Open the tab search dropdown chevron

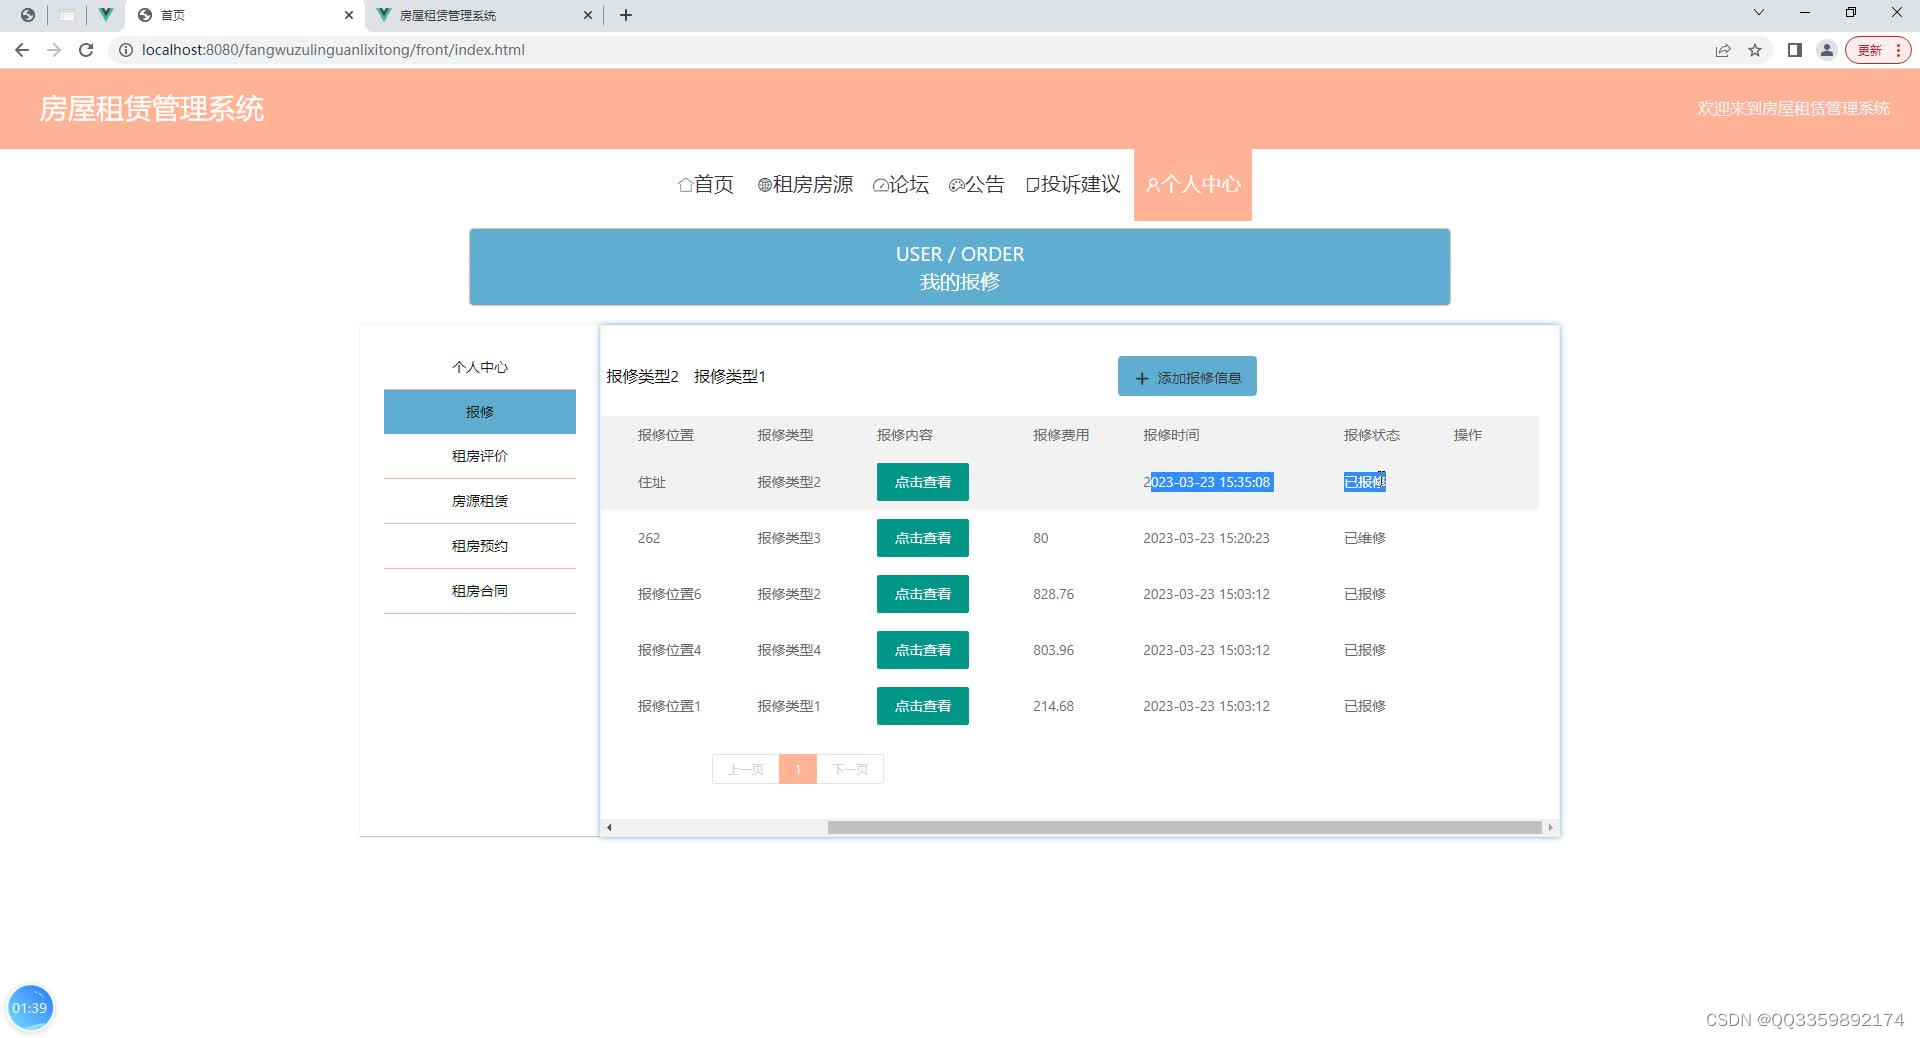(x=1759, y=13)
